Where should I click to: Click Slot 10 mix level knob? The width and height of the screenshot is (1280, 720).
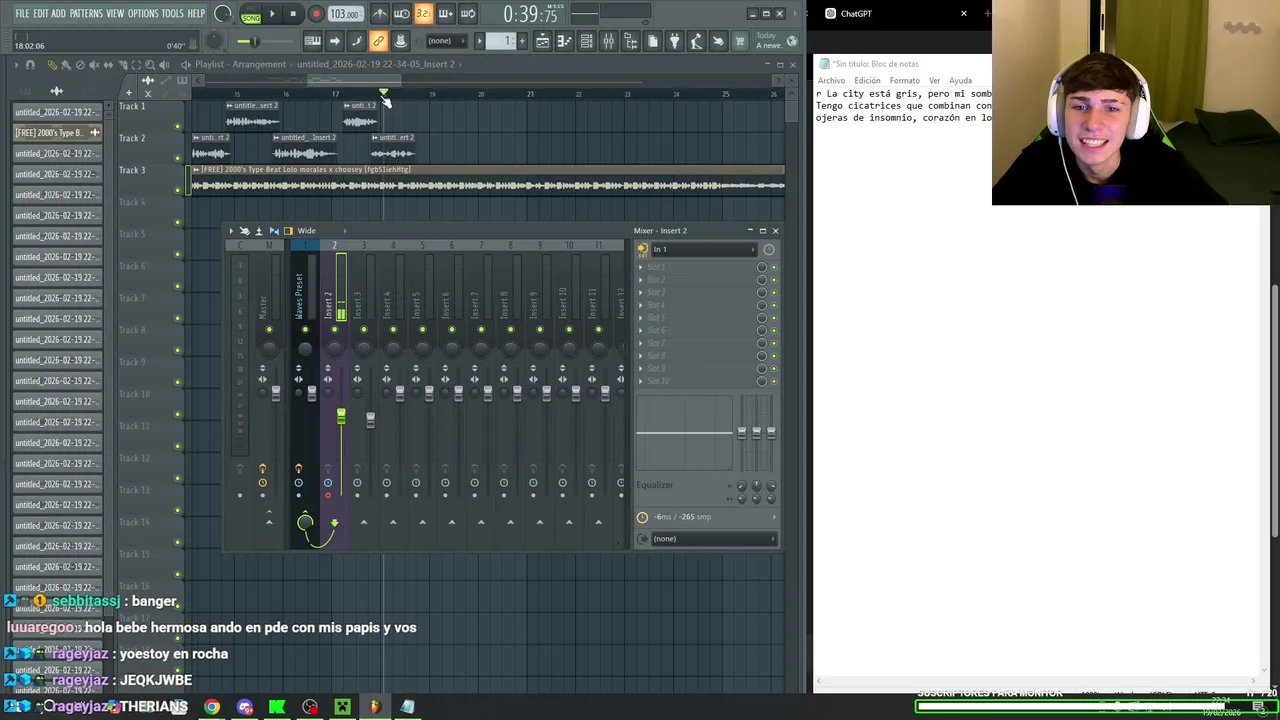[761, 381]
